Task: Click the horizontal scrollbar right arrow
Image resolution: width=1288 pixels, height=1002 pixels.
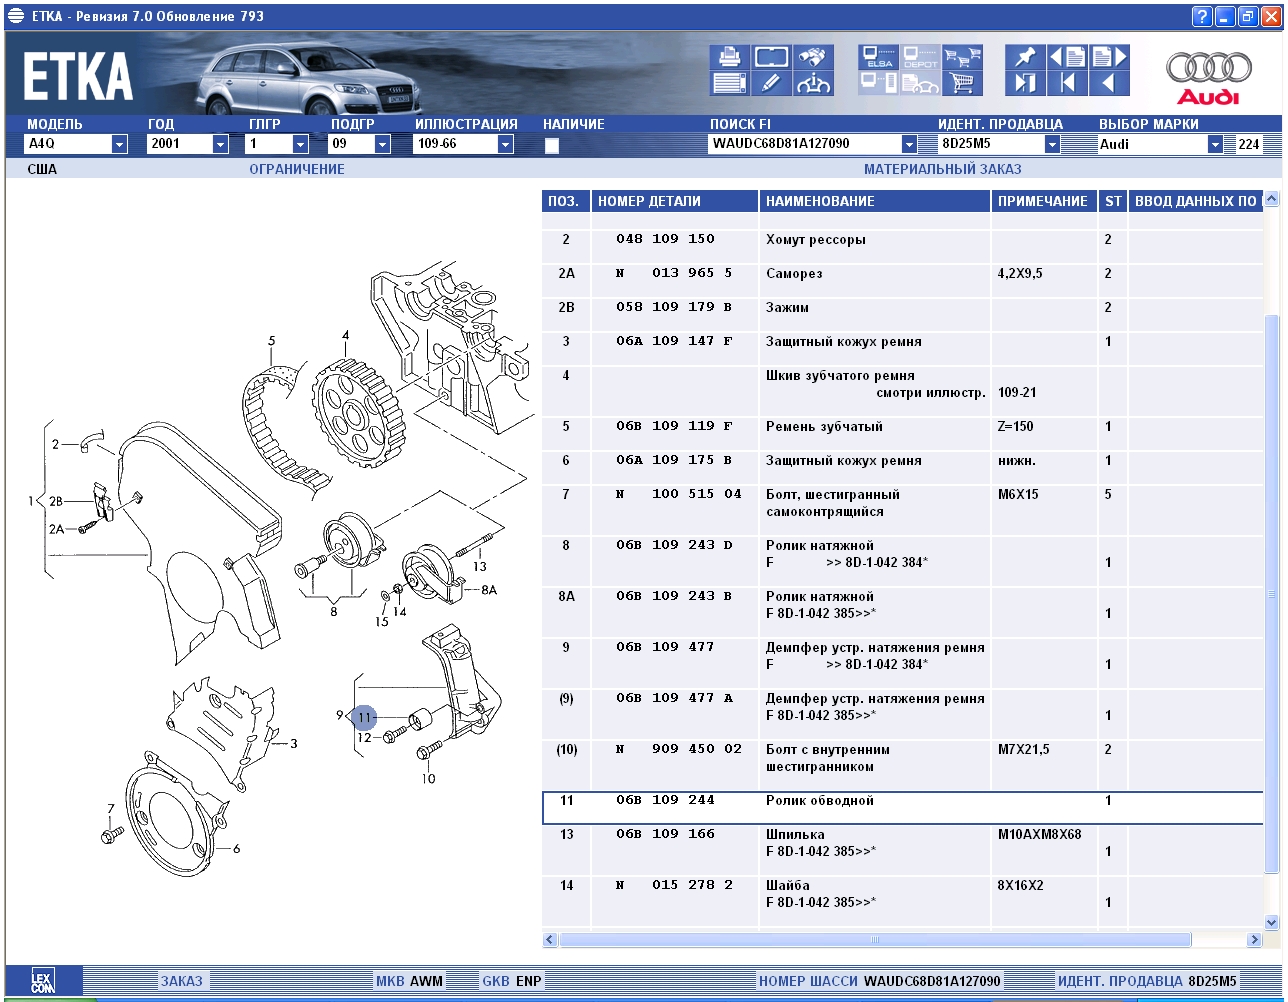Action: (x=1254, y=940)
